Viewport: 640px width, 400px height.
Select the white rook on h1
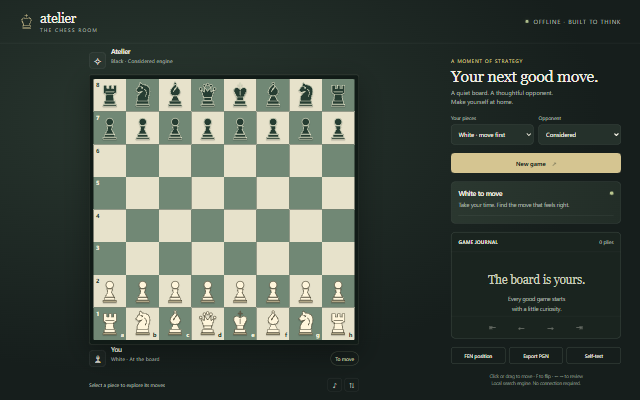(338, 324)
